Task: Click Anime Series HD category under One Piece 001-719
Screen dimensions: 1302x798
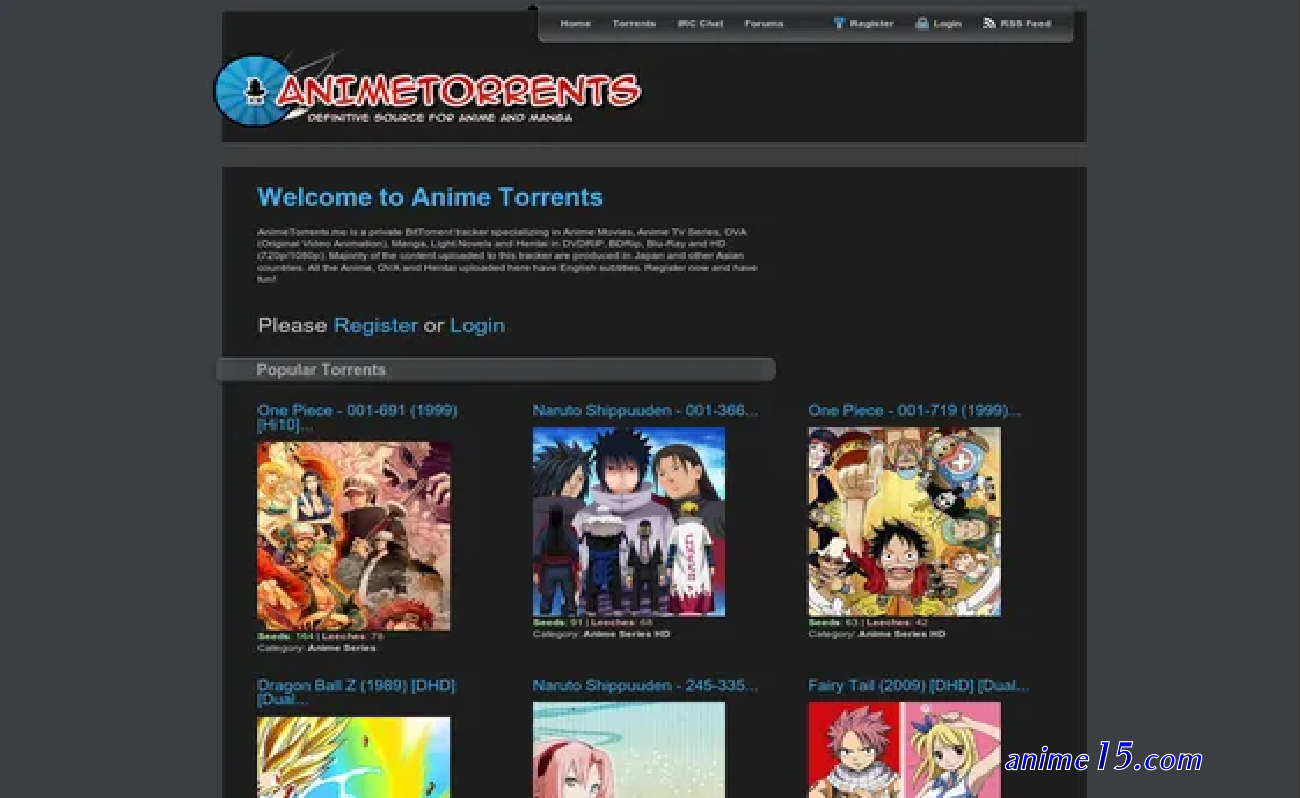Action: [x=902, y=634]
